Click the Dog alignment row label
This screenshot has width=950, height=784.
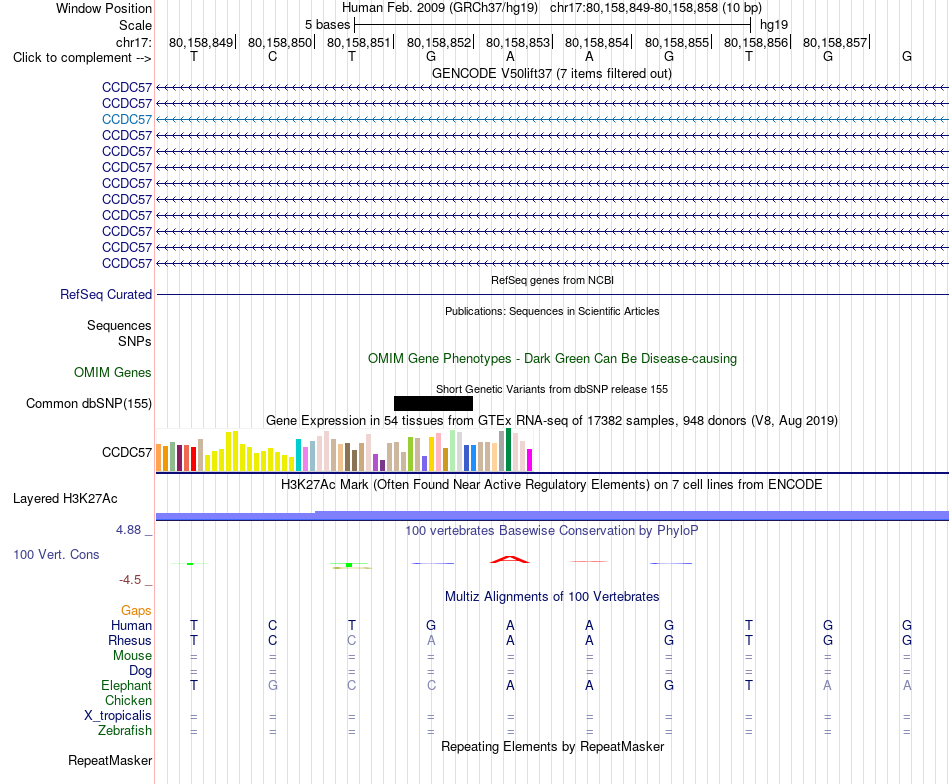pyautogui.click(x=140, y=671)
